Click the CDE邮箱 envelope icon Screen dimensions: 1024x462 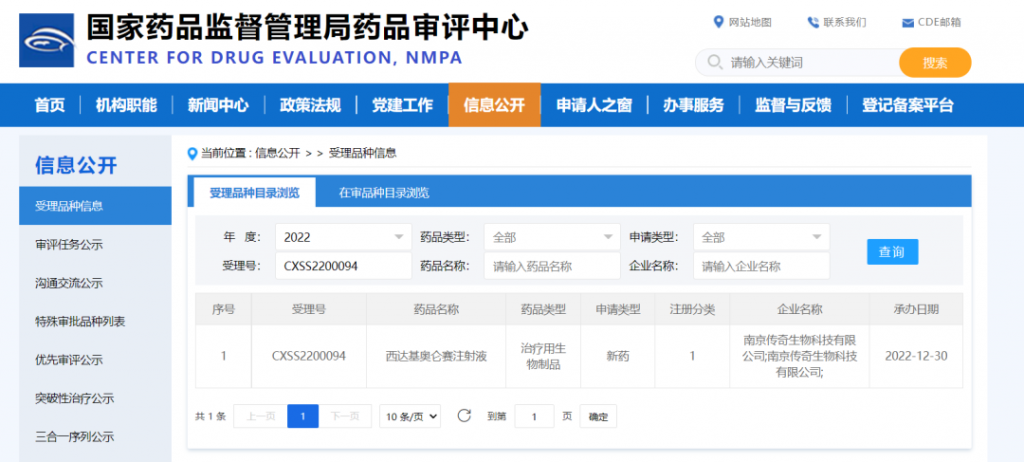907,22
